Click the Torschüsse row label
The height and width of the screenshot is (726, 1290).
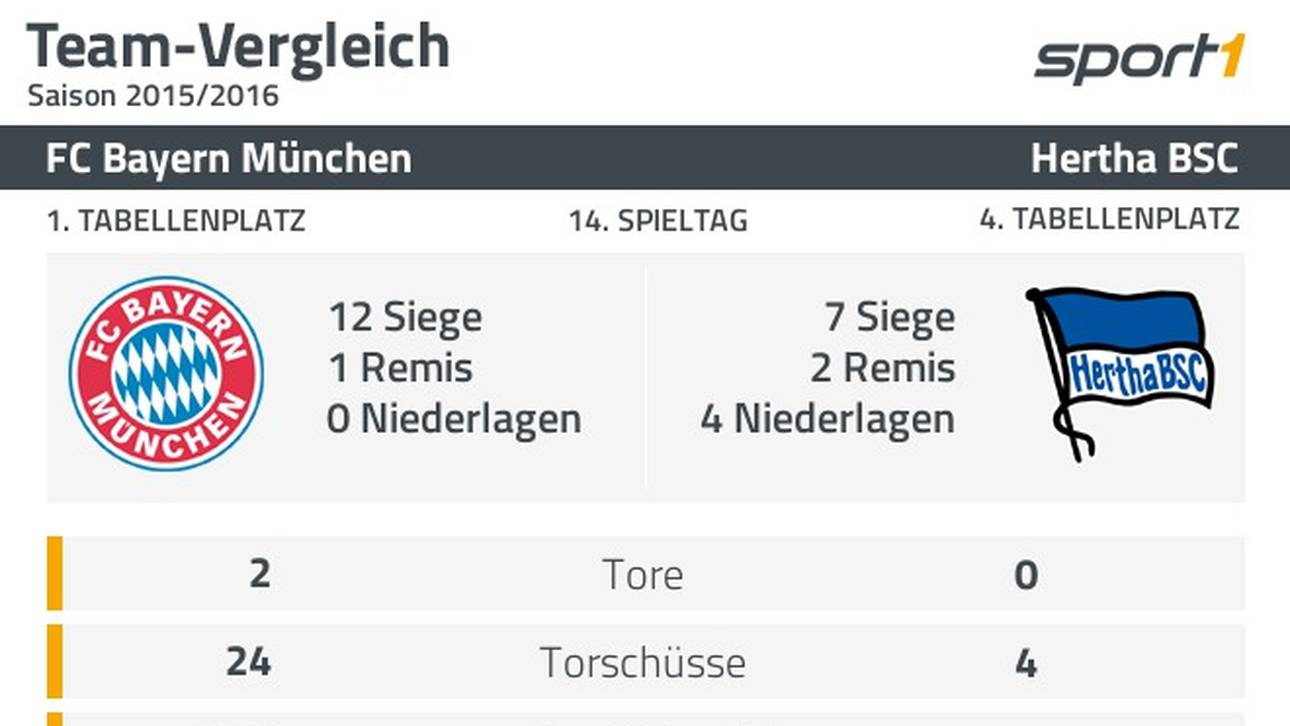[x=643, y=662]
